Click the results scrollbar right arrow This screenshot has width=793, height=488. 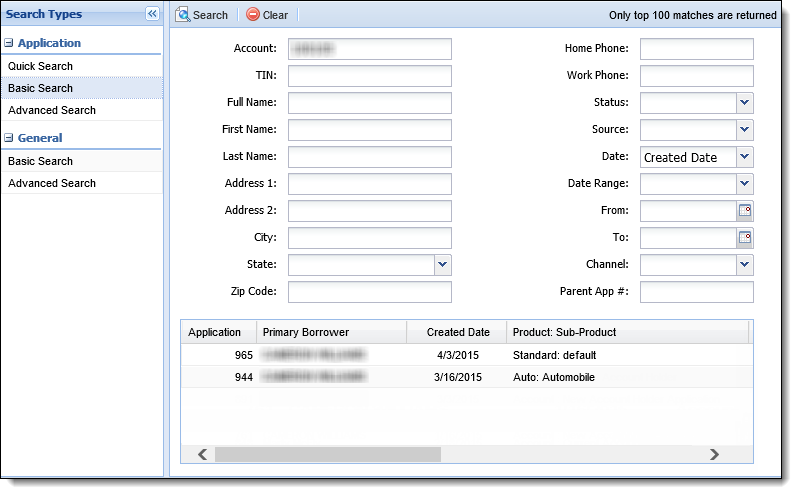coord(714,454)
